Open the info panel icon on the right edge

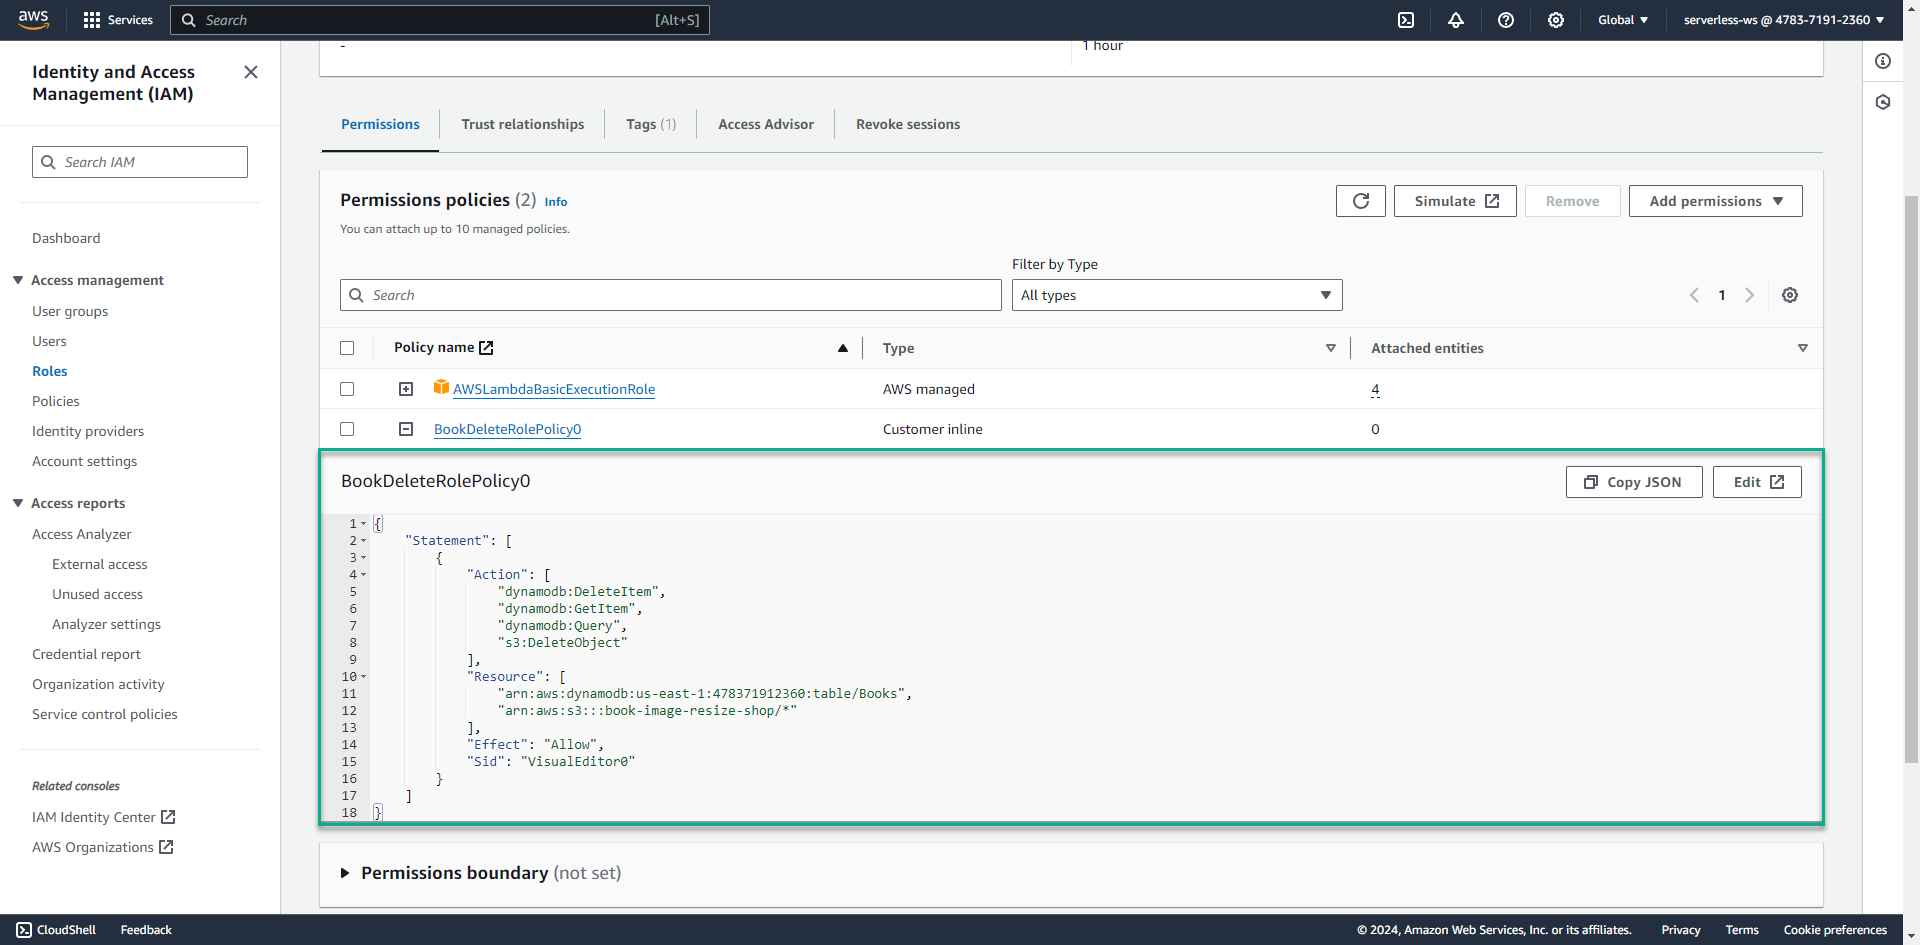tap(1883, 61)
